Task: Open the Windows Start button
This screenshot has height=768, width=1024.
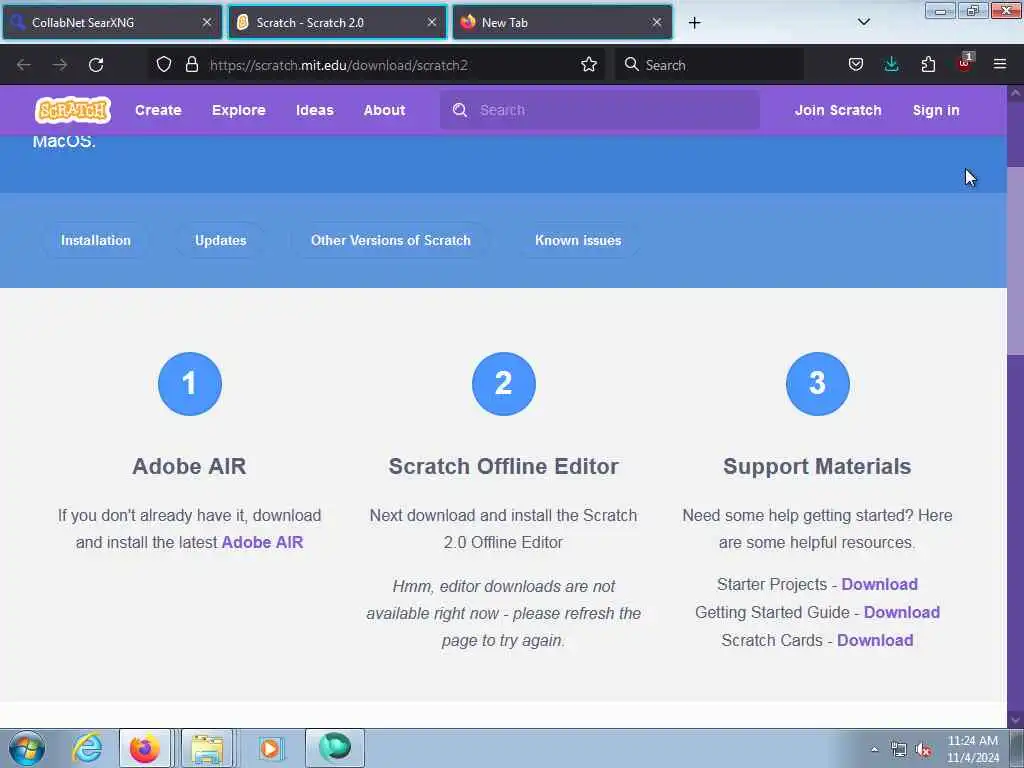Action: coord(27,748)
